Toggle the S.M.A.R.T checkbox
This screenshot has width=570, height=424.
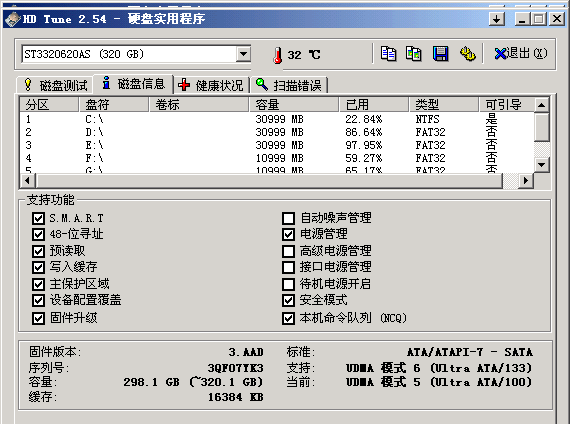pyautogui.click(x=39, y=218)
